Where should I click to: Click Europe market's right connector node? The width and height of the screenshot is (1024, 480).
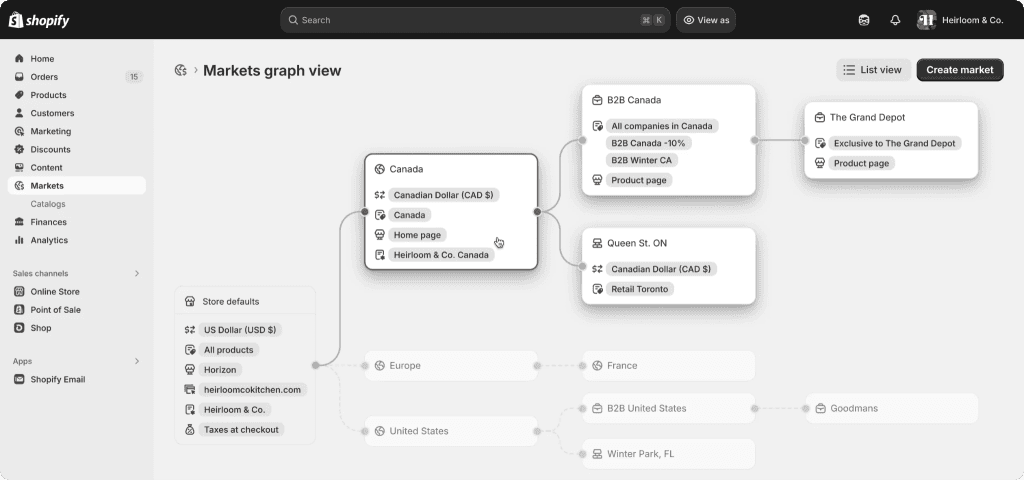(537, 366)
